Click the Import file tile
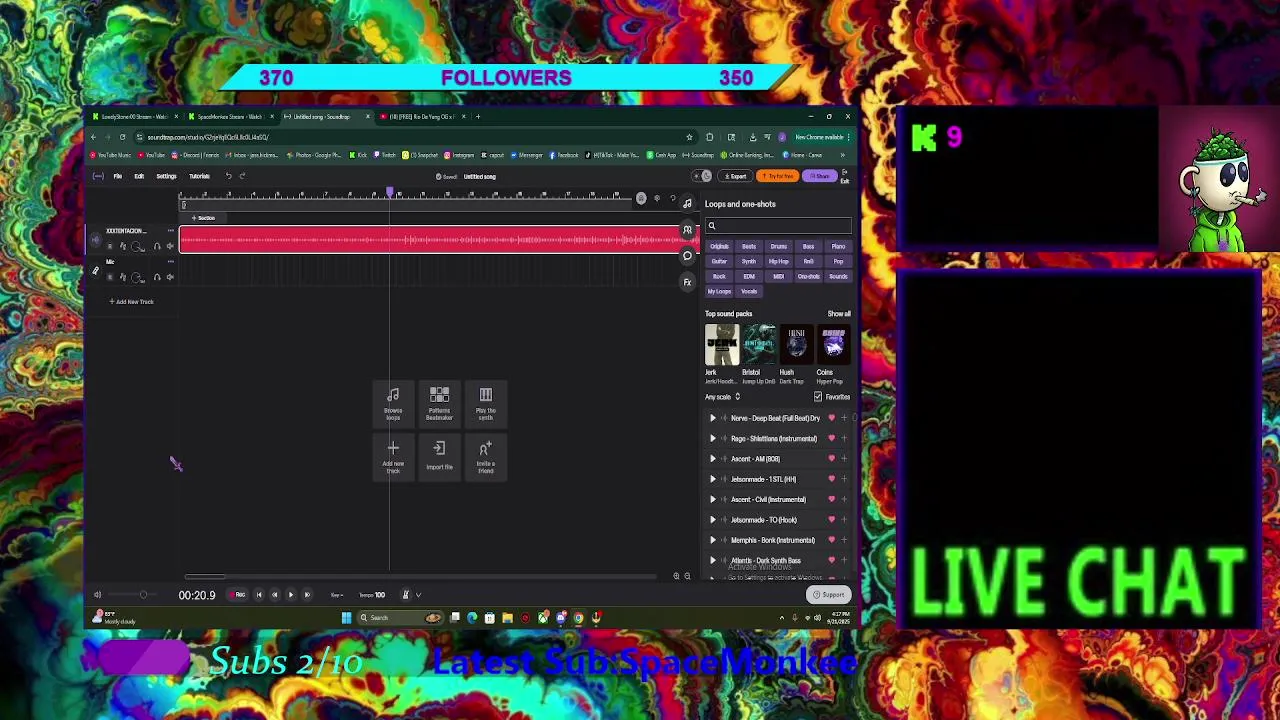Viewport: 1280px width, 720px height. click(x=439, y=458)
